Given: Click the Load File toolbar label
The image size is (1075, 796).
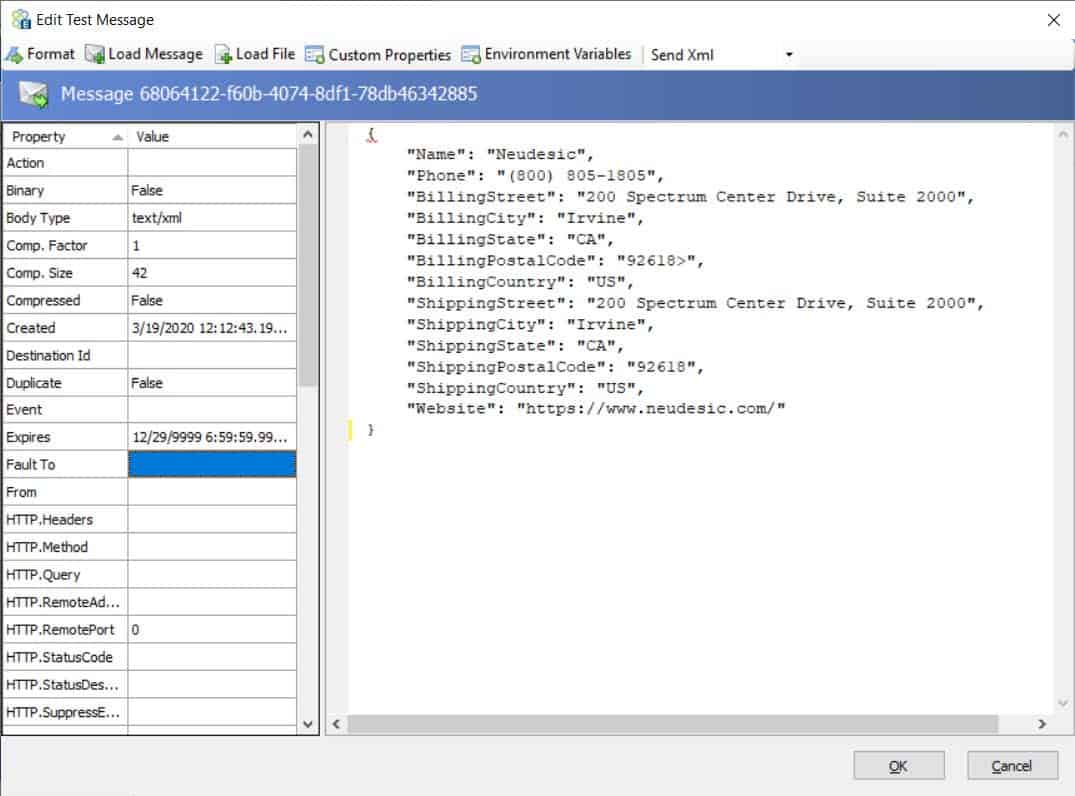Looking at the screenshot, I should click(x=265, y=54).
